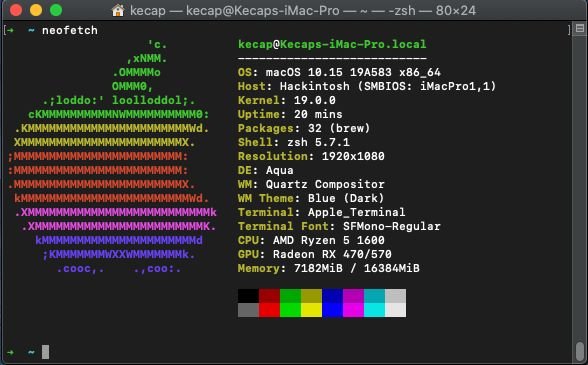This screenshot has height=365, width=588.
Task: Click the bright magenta color block
Action: (x=353, y=310)
